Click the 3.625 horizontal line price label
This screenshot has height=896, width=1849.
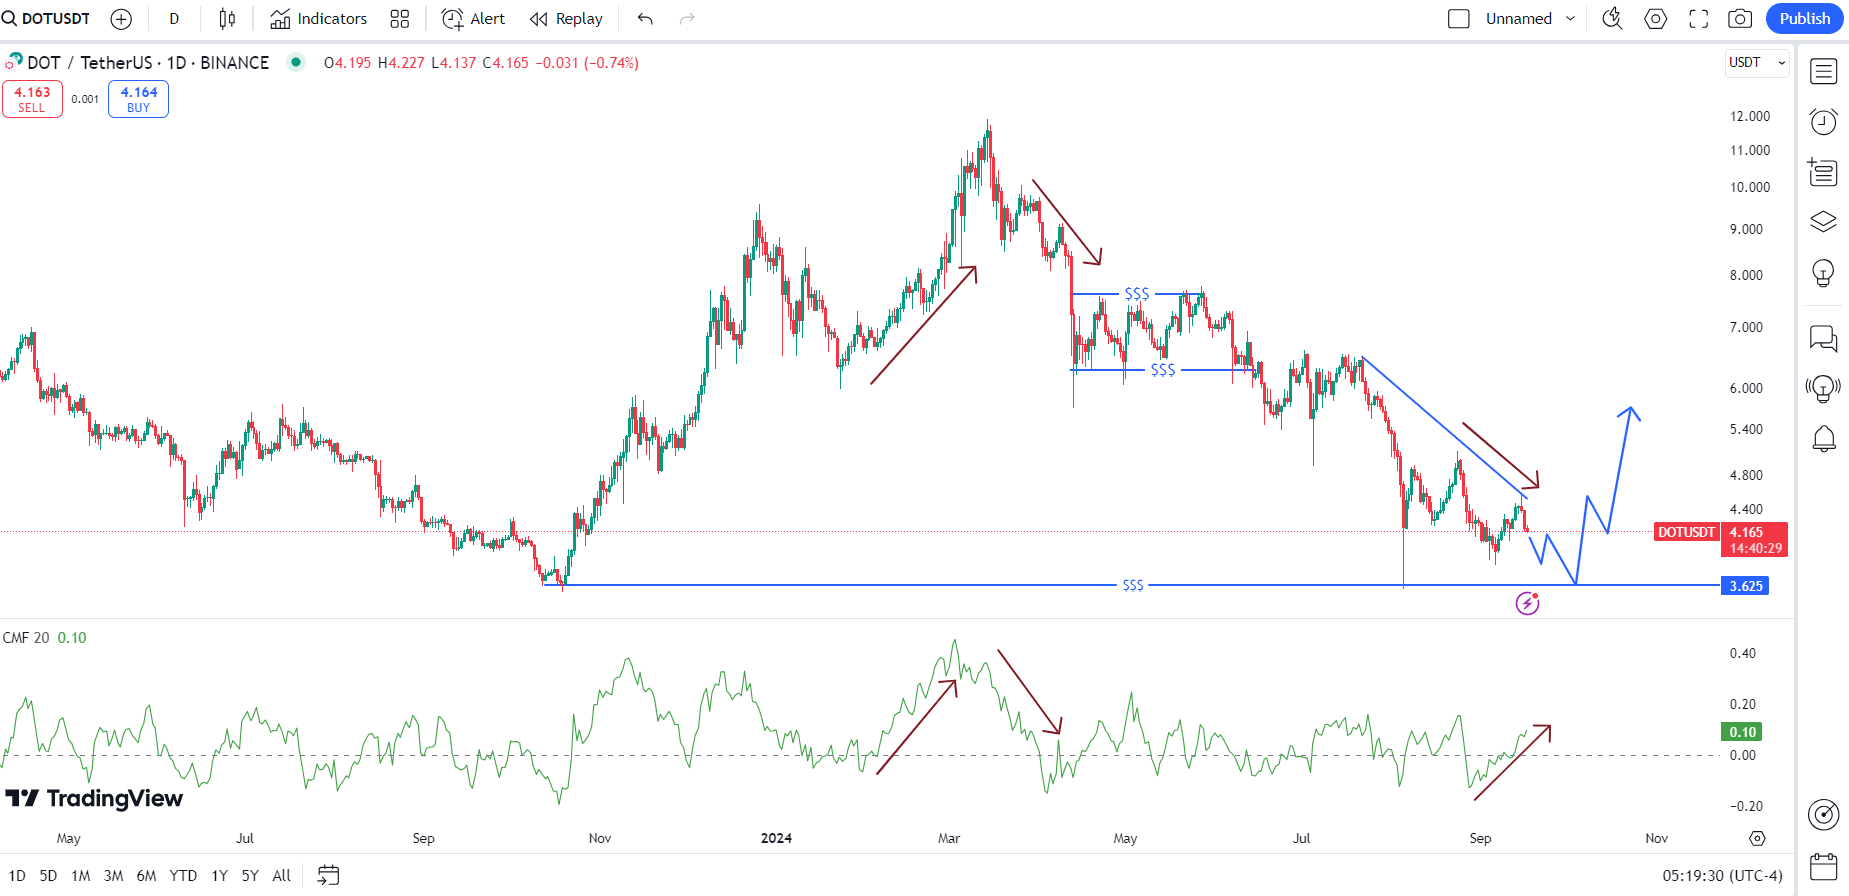tap(1745, 586)
